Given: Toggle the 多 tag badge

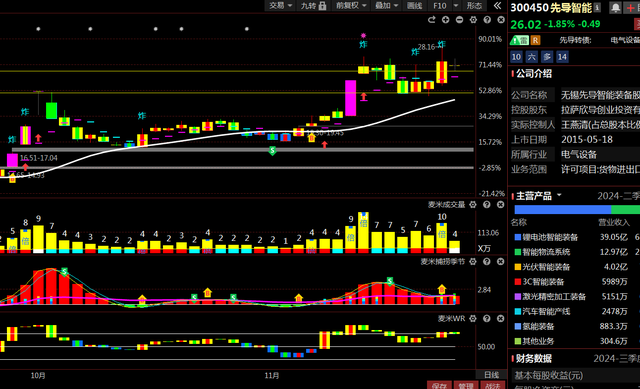Looking at the screenshot, I should coord(547,57).
